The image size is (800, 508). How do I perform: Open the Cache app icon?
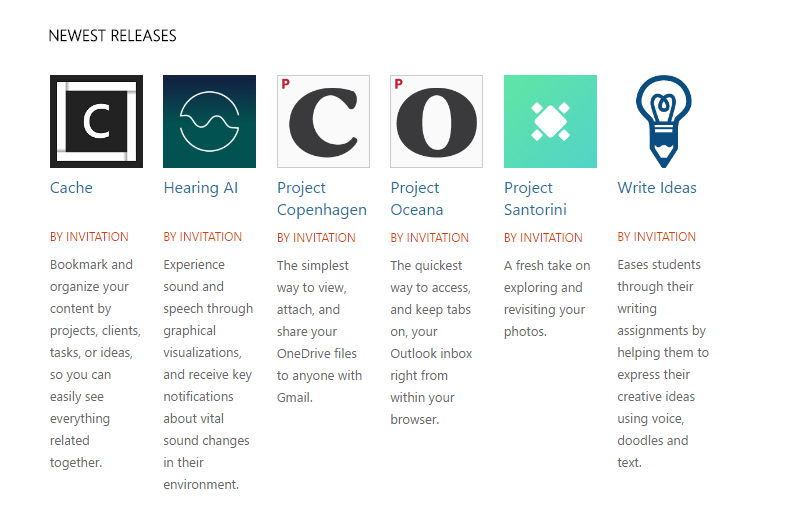point(96,121)
